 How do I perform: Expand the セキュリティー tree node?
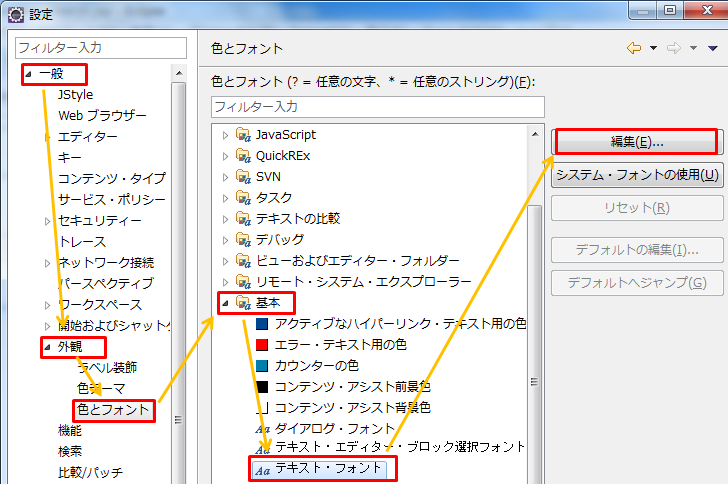pyautogui.click(x=47, y=221)
